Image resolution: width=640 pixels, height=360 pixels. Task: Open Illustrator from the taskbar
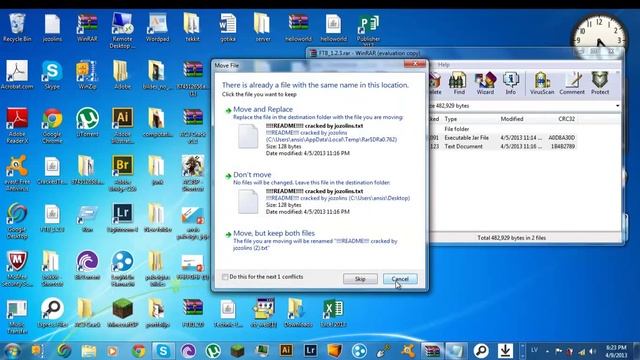point(286,351)
